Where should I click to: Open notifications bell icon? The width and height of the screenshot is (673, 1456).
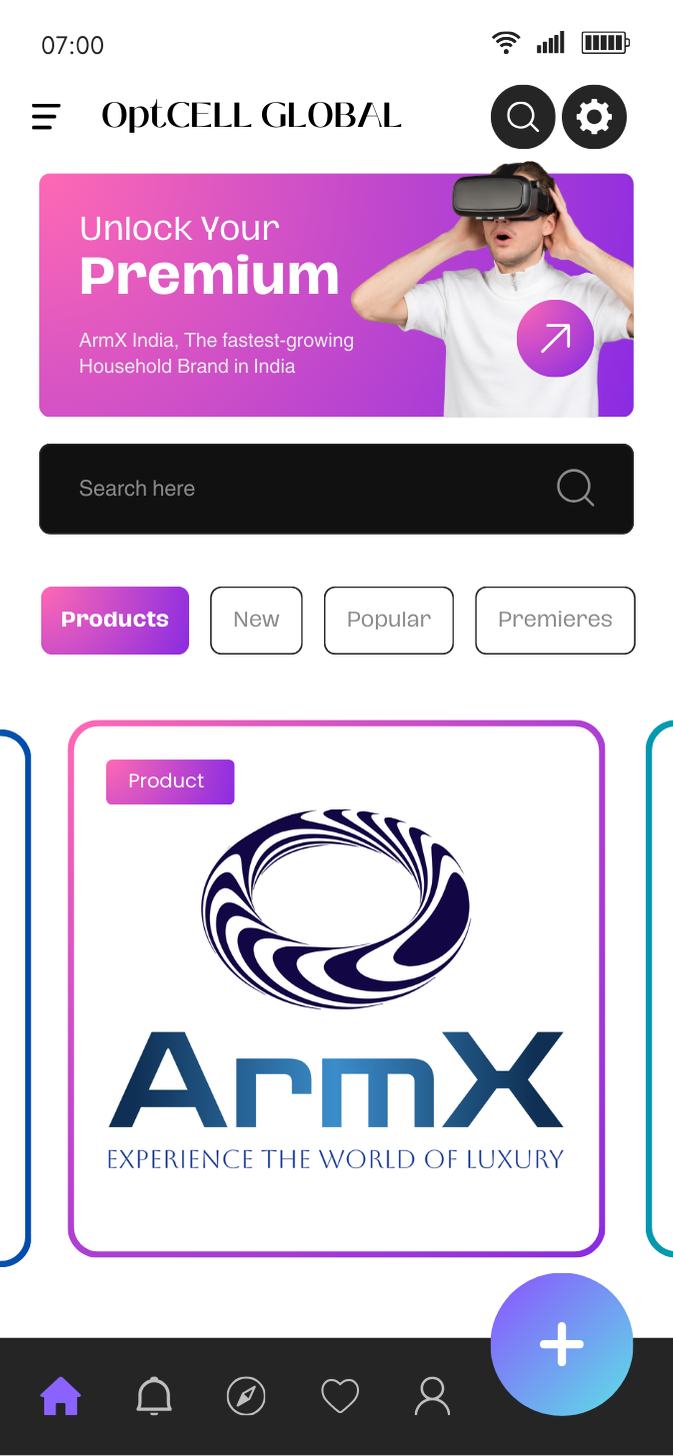coord(154,1395)
